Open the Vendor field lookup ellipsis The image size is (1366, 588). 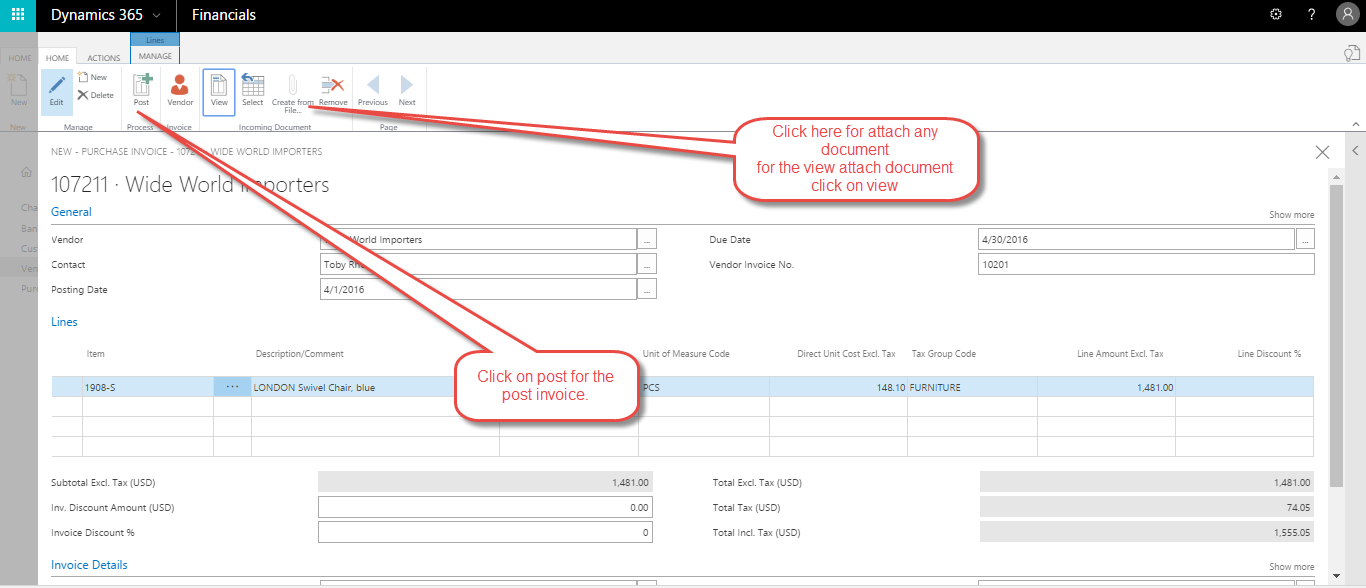coord(647,239)
